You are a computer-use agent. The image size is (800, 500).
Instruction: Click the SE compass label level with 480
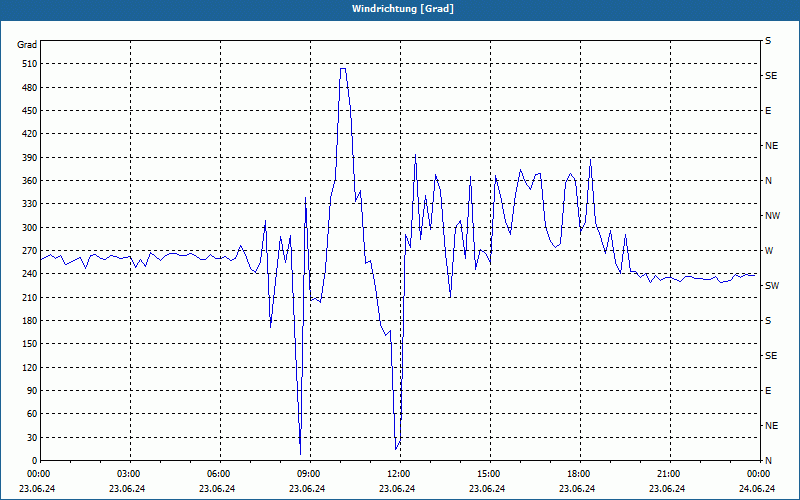click(x=771, y=76)
